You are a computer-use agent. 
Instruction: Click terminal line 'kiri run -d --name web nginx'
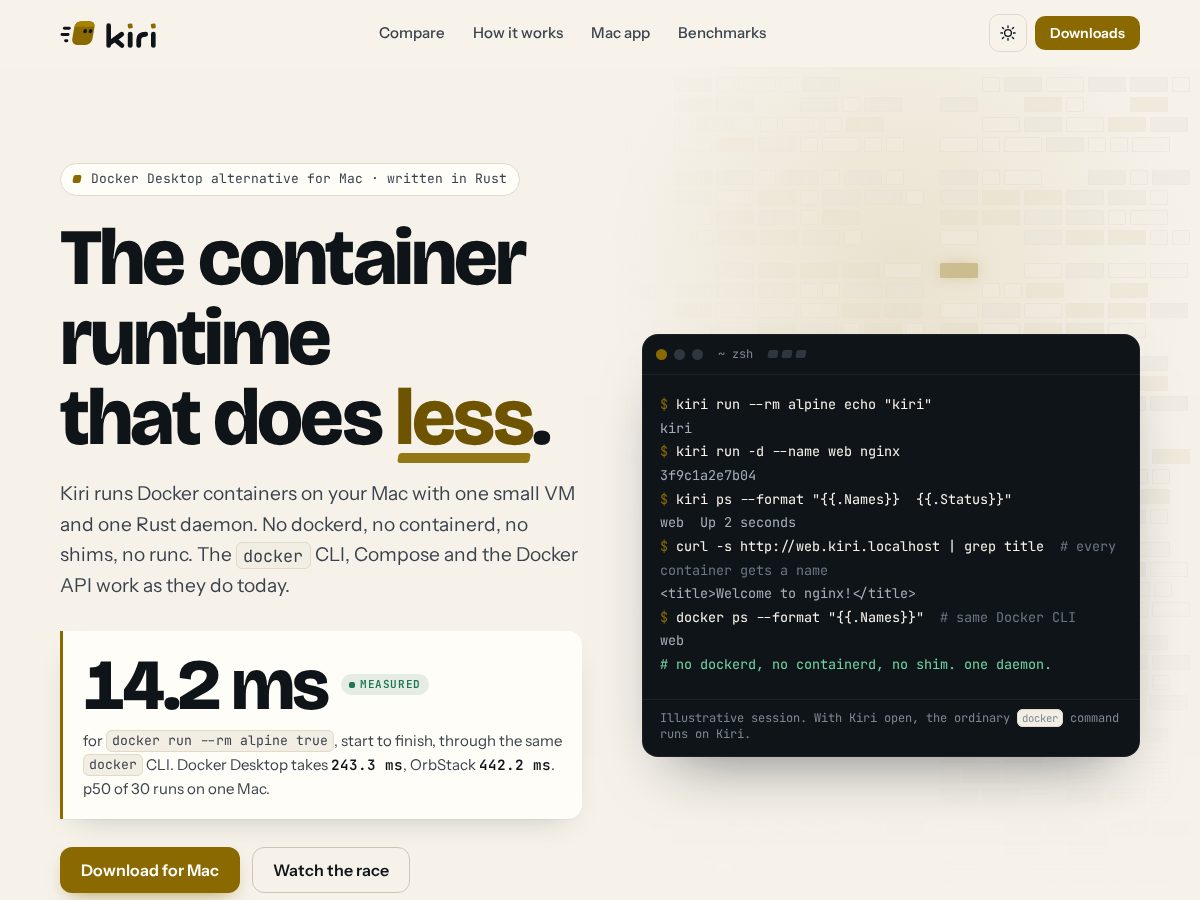780,451
